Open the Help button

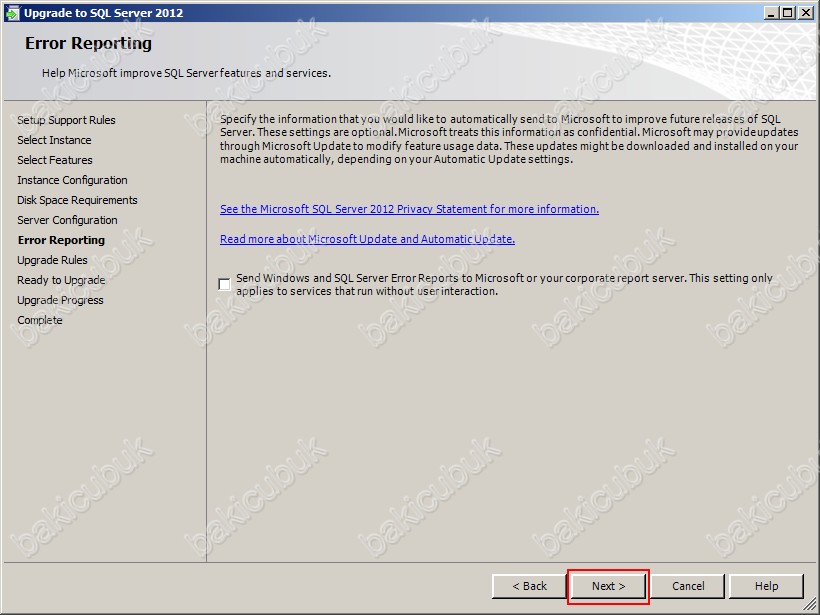766,586
